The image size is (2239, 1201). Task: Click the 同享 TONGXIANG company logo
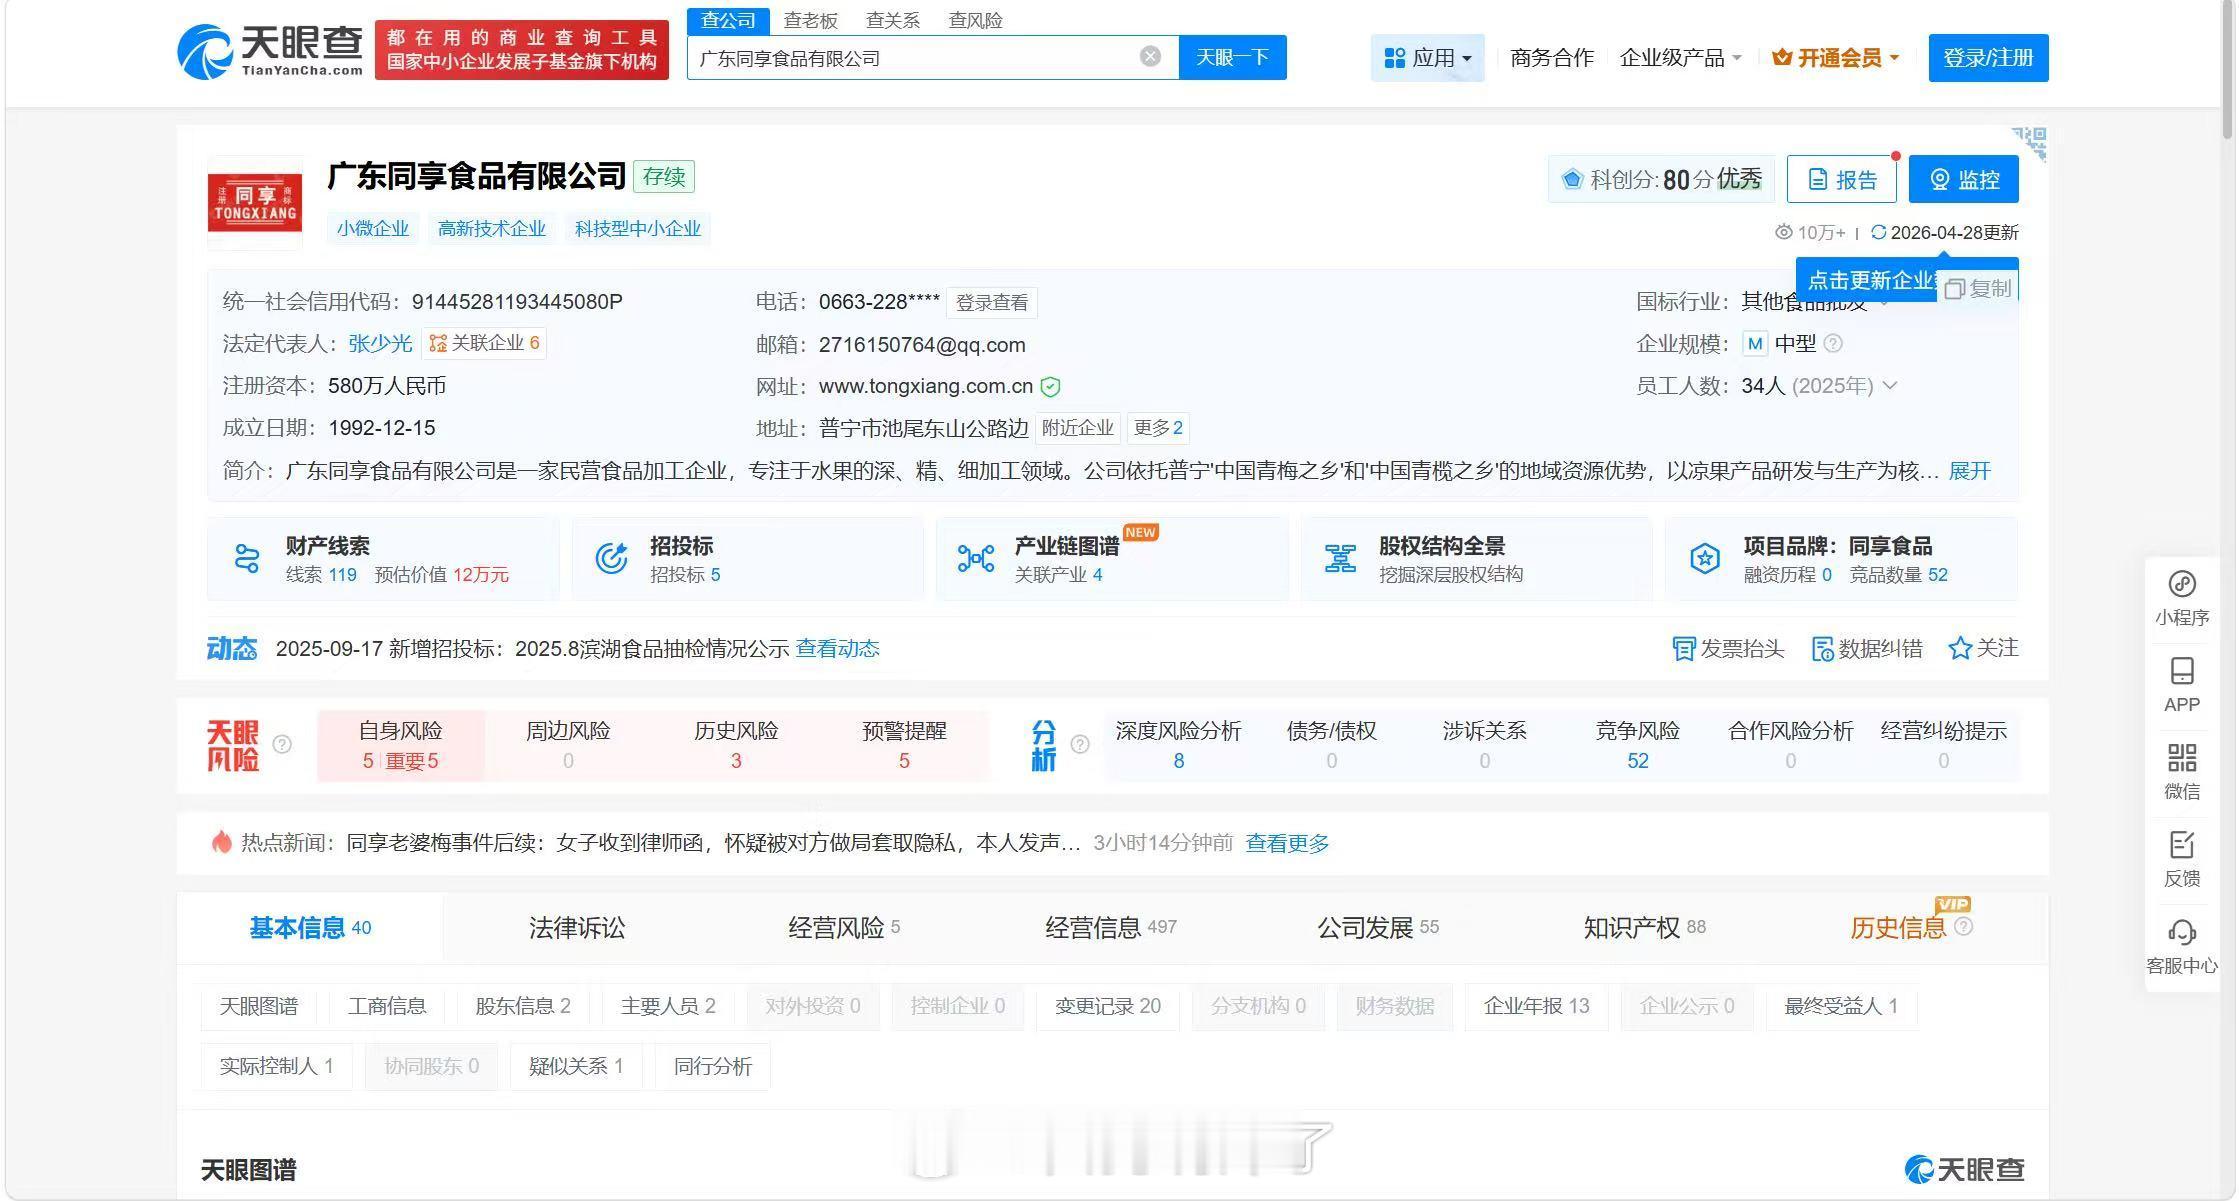coord(254,203)
